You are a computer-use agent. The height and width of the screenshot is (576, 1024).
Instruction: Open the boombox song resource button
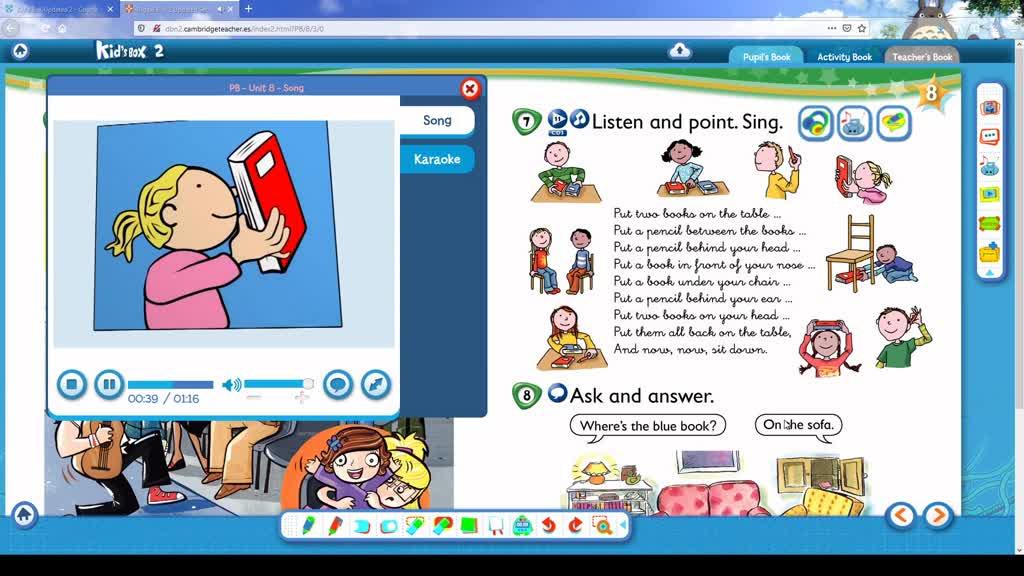pos(855,123)
